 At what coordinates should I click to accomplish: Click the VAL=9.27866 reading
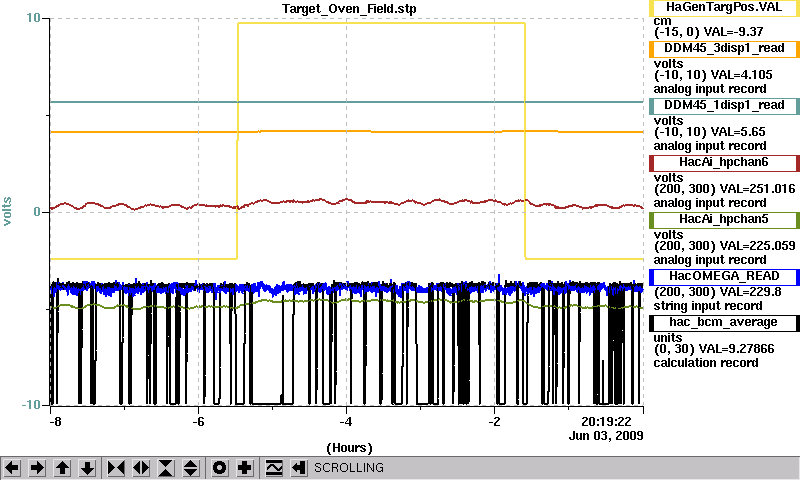pos(736,349)
